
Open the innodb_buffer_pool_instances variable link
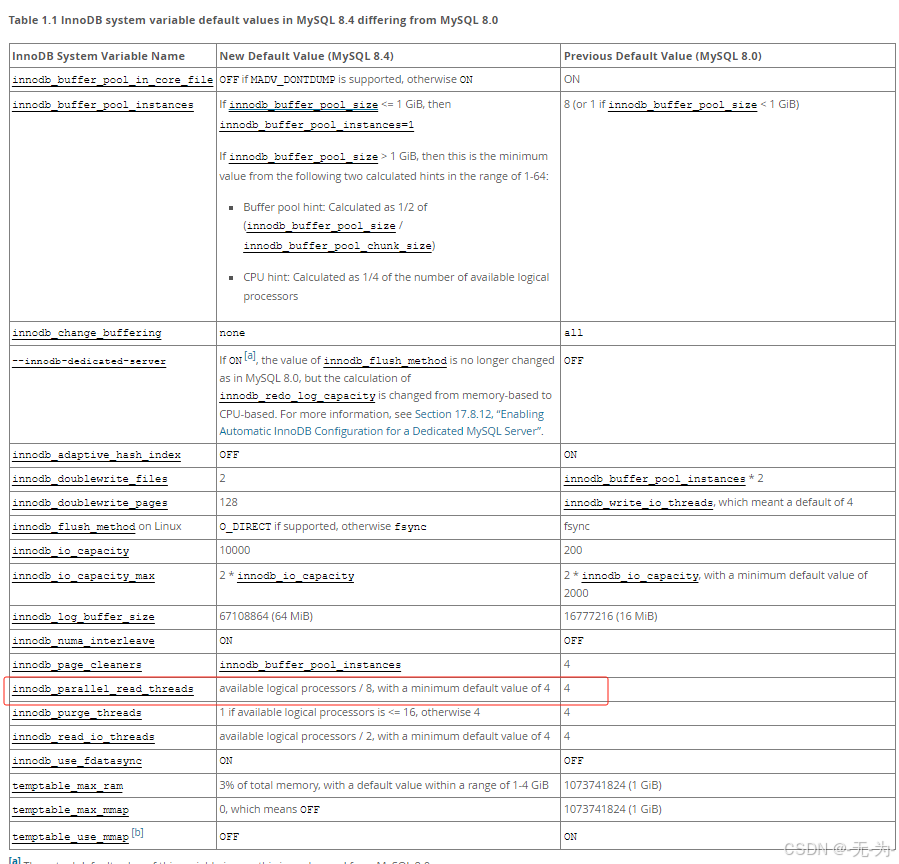coord(106,104)
